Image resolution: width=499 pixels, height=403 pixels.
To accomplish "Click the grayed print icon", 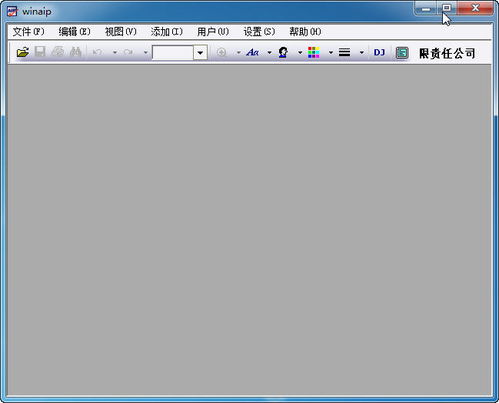I will tap(58, 52).
